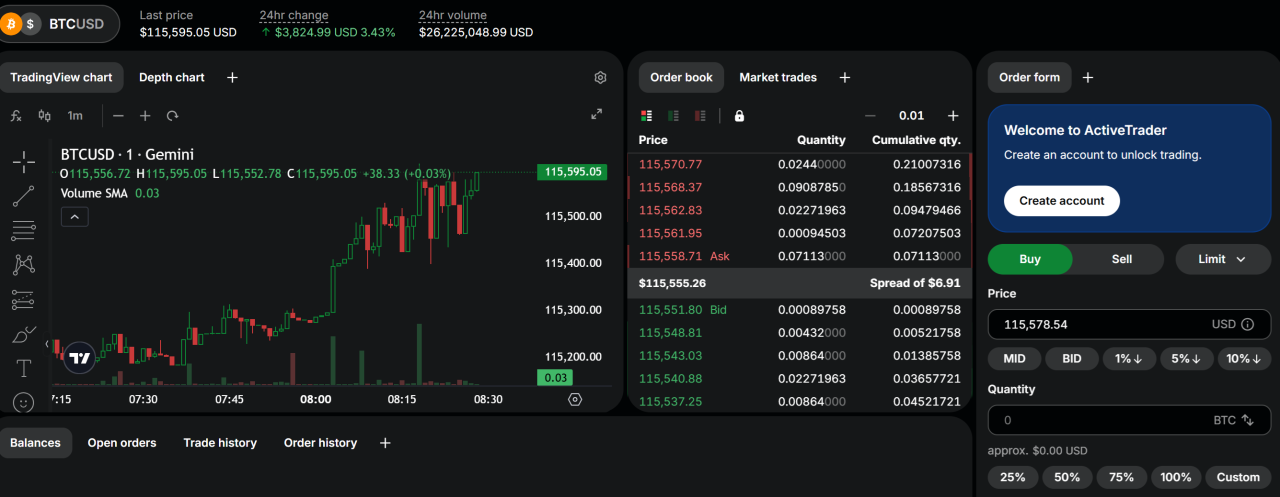Pick the text annotation tool
The width and height of the screenshot is (1280, 497).
(24, 368)
